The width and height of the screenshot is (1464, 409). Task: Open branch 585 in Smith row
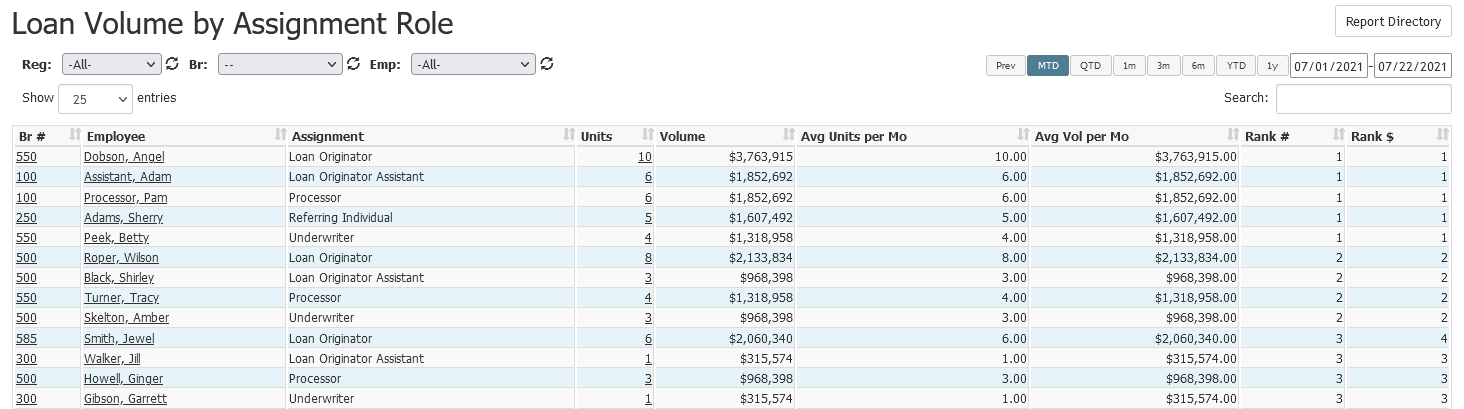[x=25, y=338]
